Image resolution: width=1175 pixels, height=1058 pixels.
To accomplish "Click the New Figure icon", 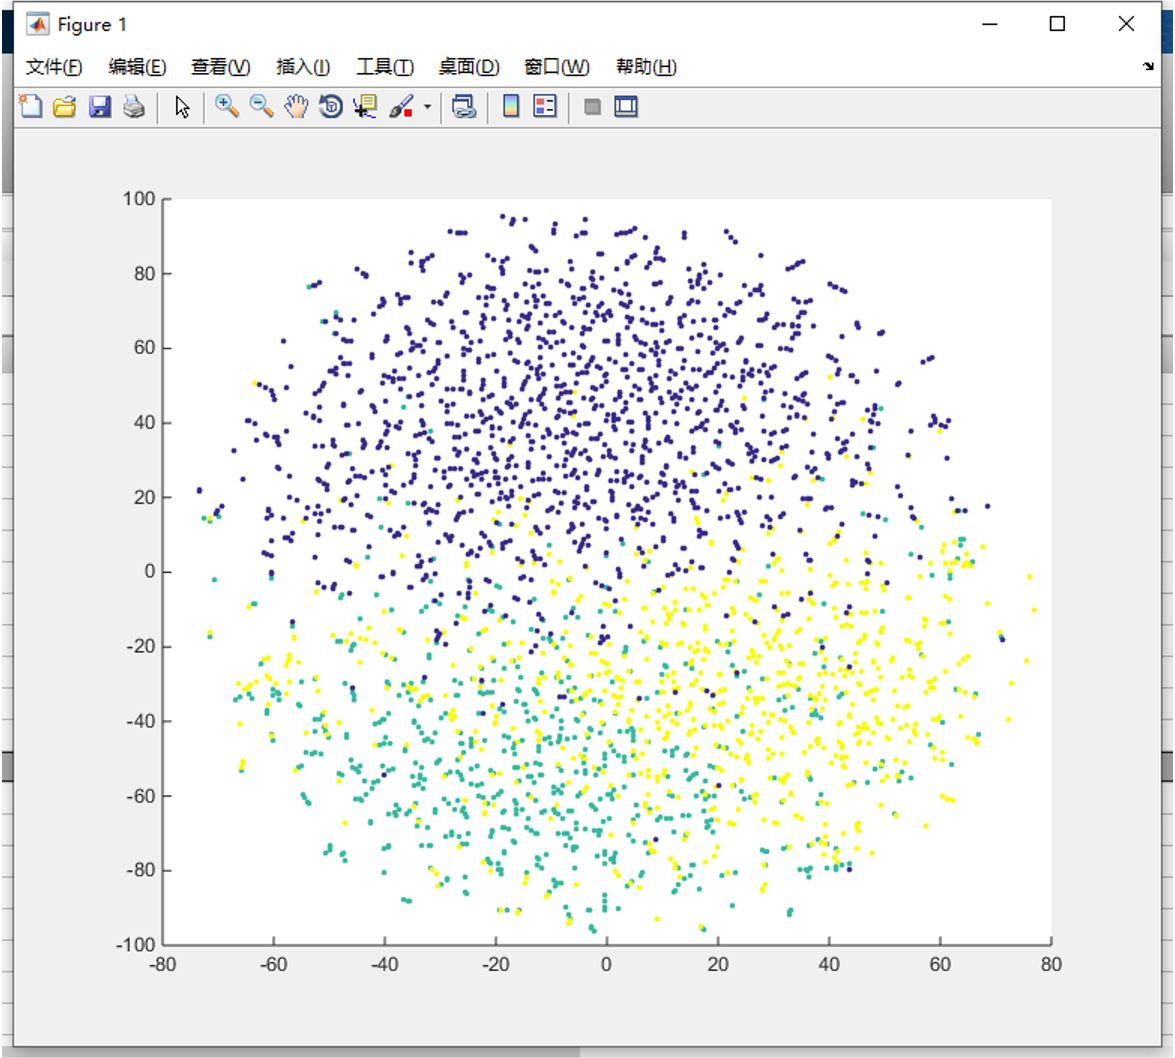I will [31, 107].
